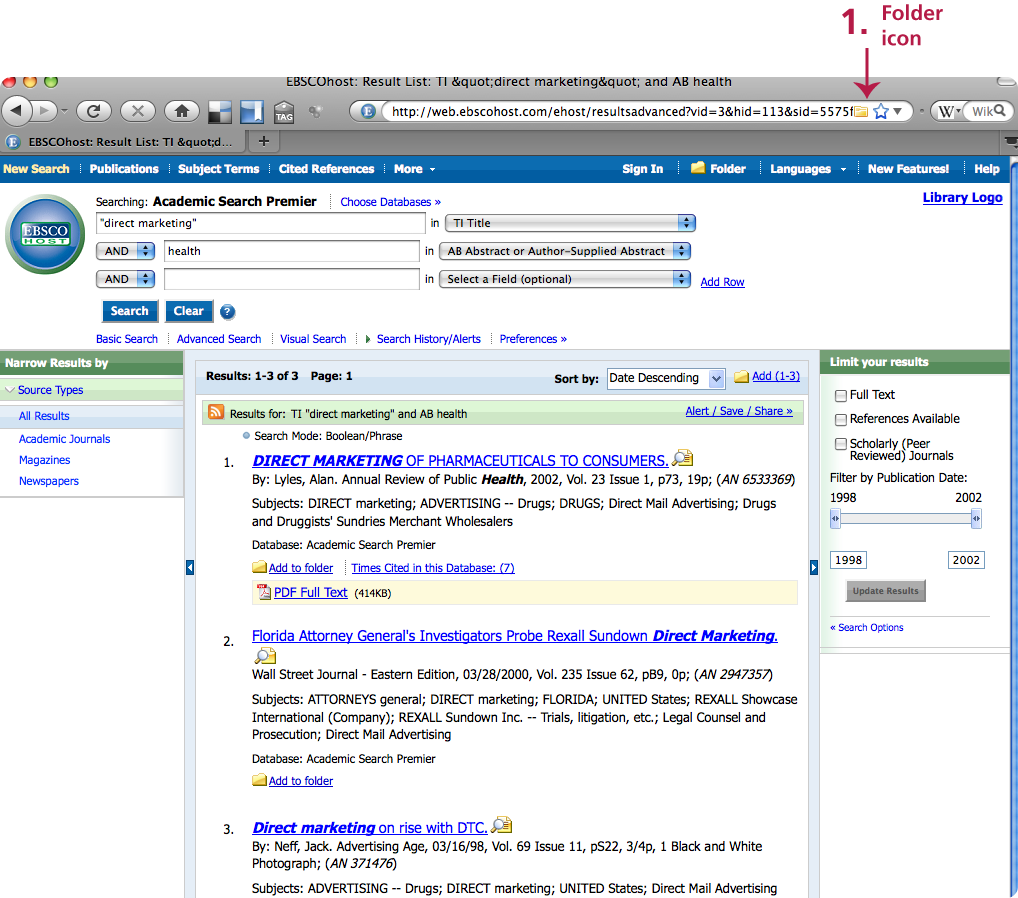This screenshot has width=1018, height=898.
Task: Click the folder icon in the address bar
Action: tap(861, 112)
